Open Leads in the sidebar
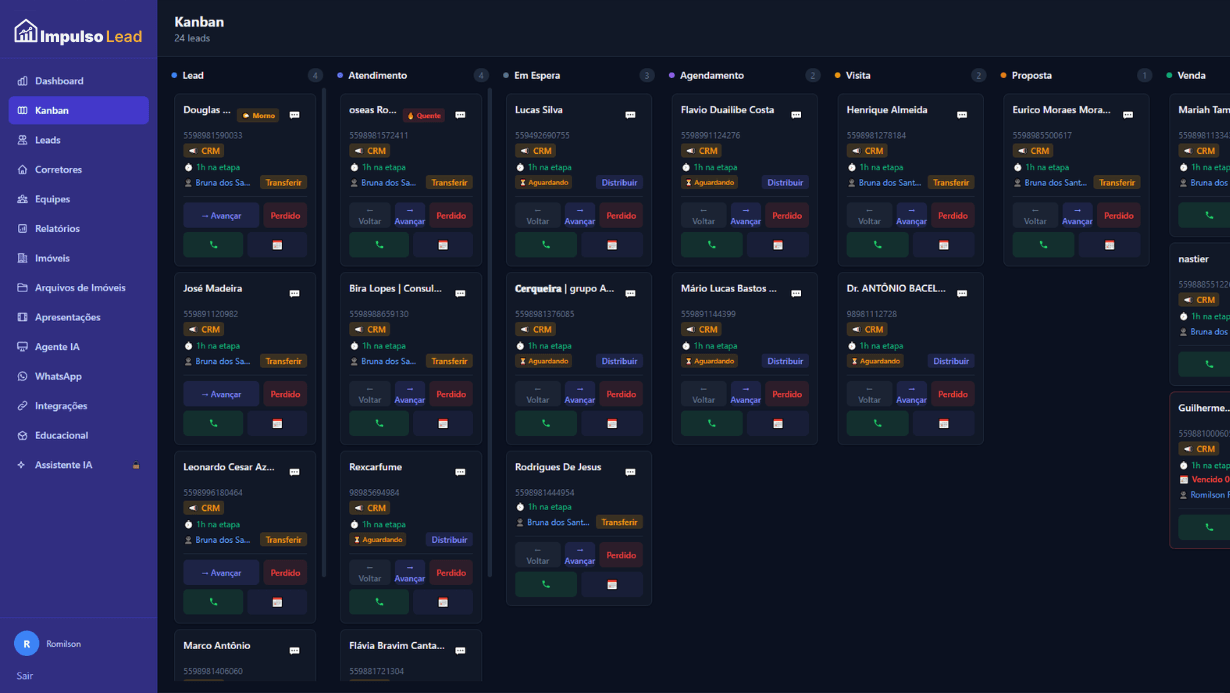This screenshot has width=1230, height=693. (78, 140)
